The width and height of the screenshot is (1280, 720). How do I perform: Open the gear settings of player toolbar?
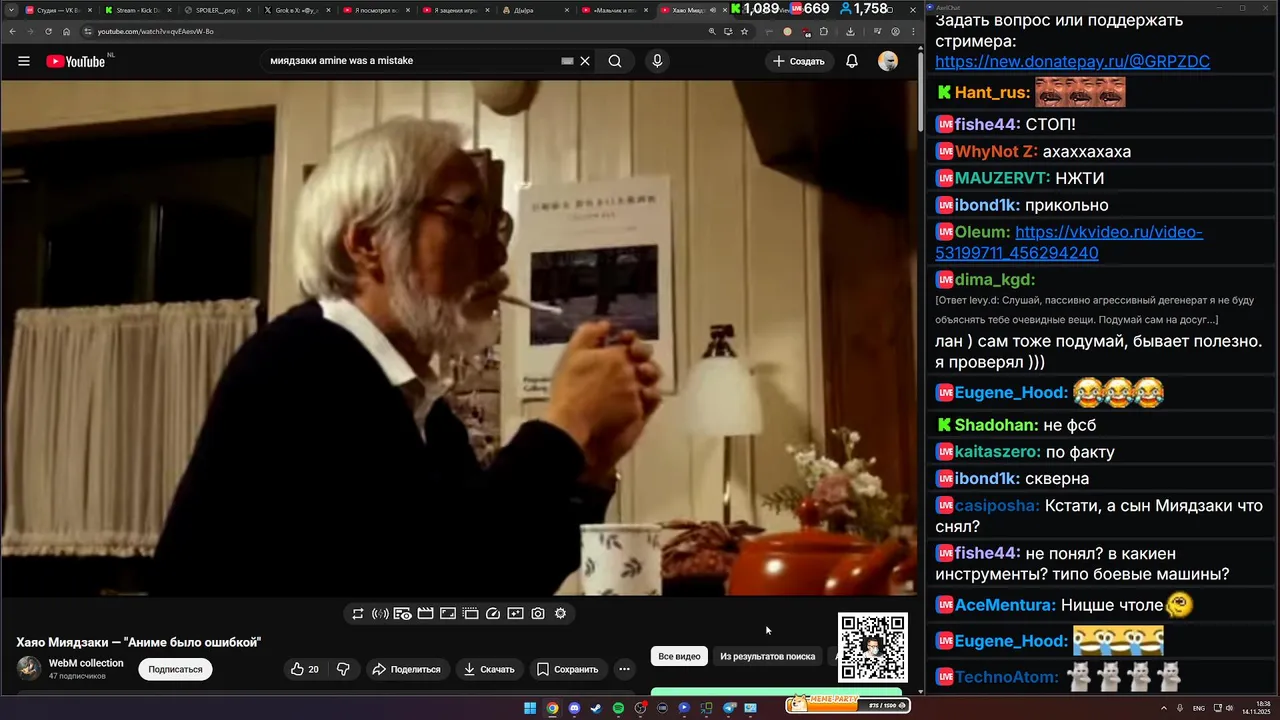tap(561, 613)
